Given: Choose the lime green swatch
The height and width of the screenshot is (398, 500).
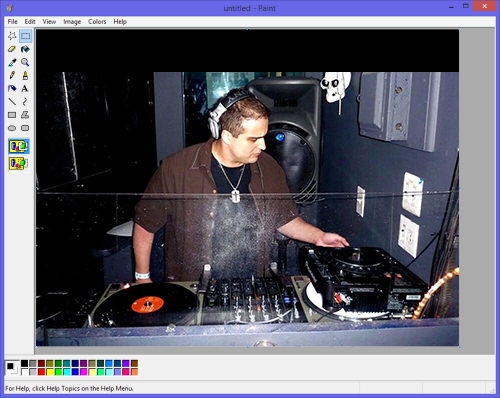Looking at the screenshot, I should pos(58,372).
